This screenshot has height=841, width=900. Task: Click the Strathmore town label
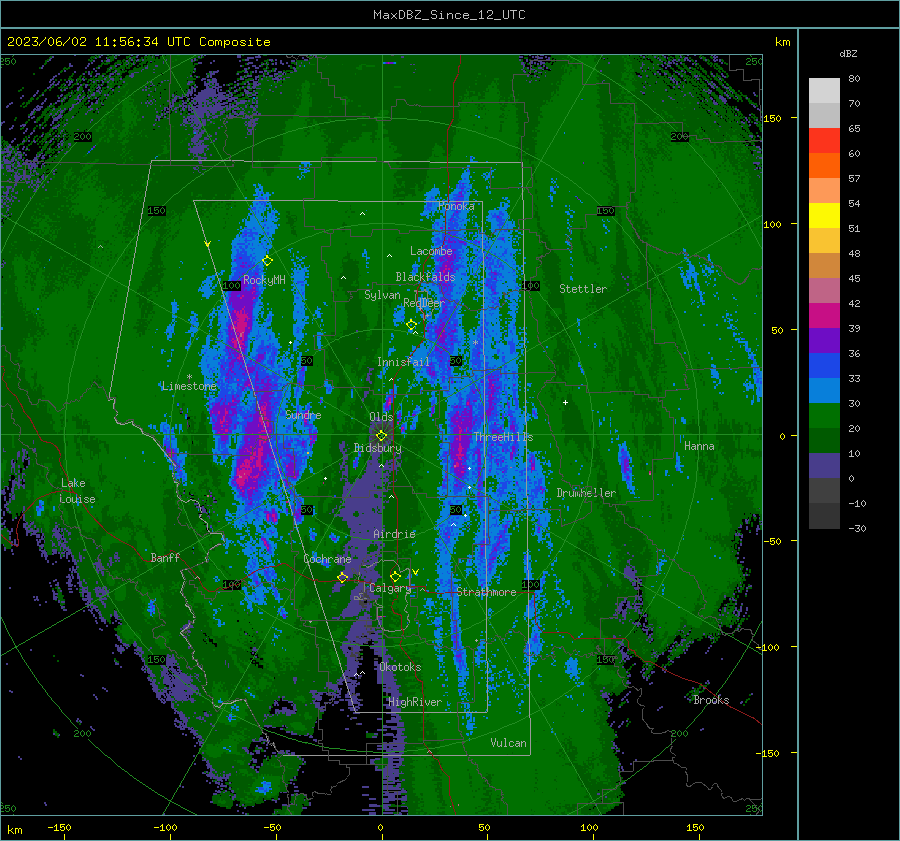pos(486,592)
